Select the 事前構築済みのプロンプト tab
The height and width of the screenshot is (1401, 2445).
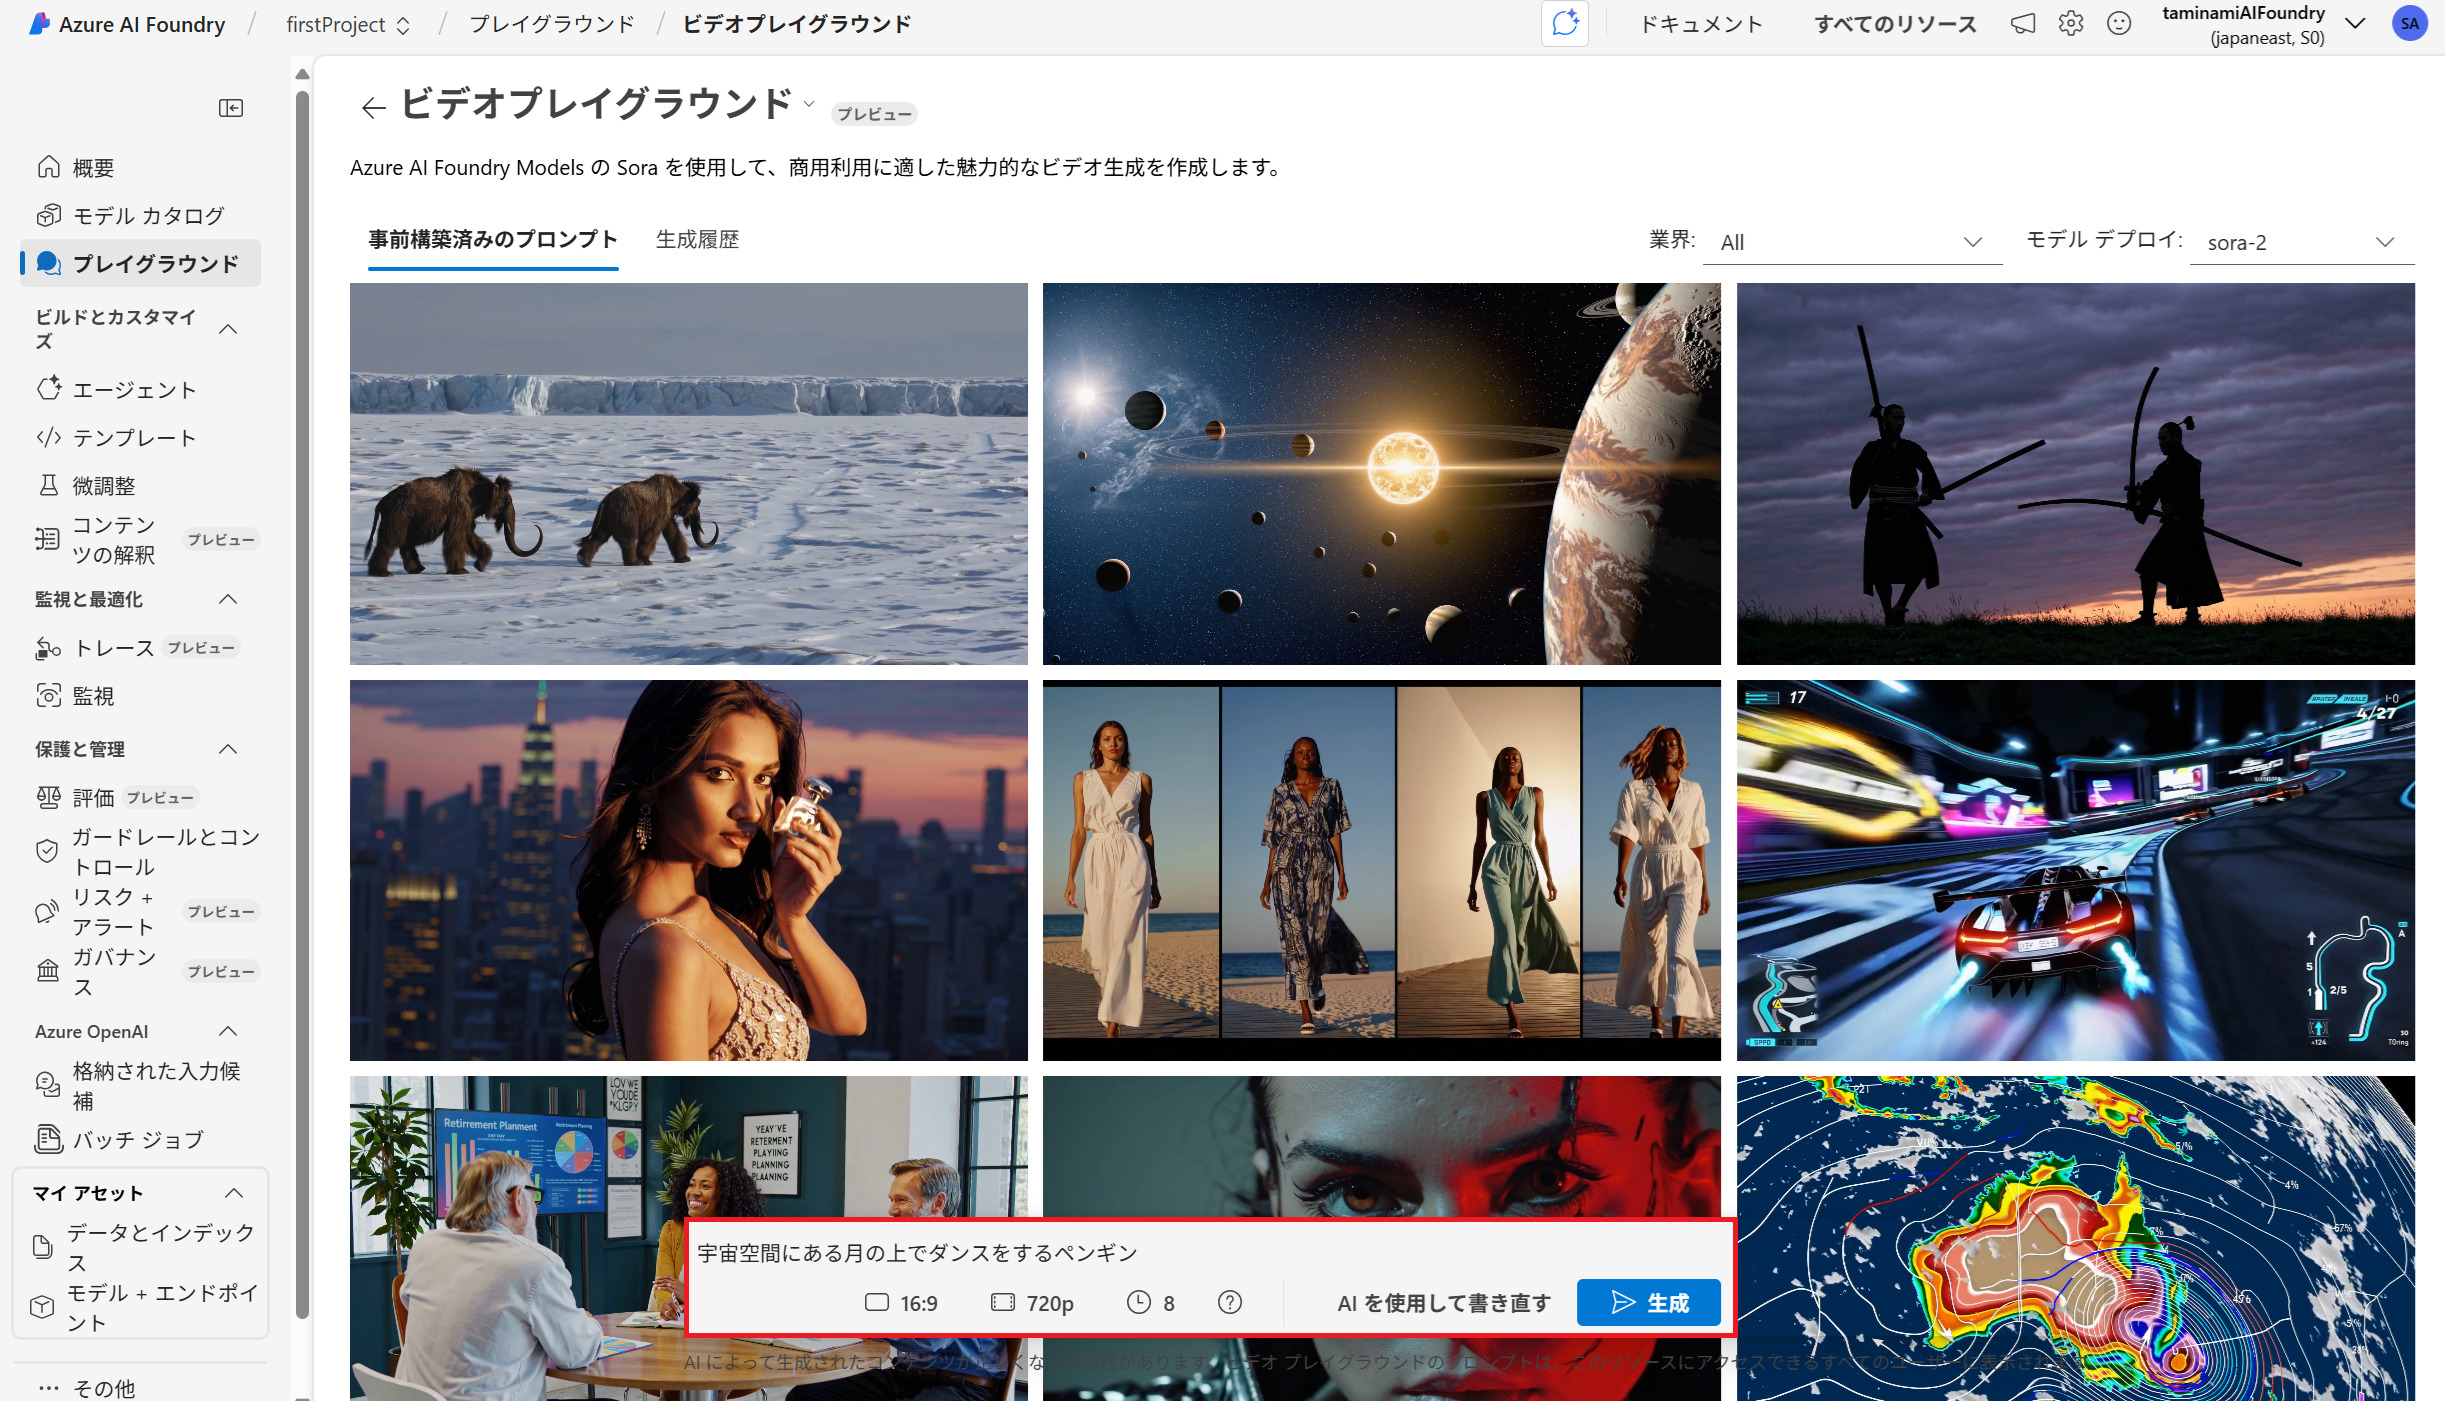coord(493,240)
